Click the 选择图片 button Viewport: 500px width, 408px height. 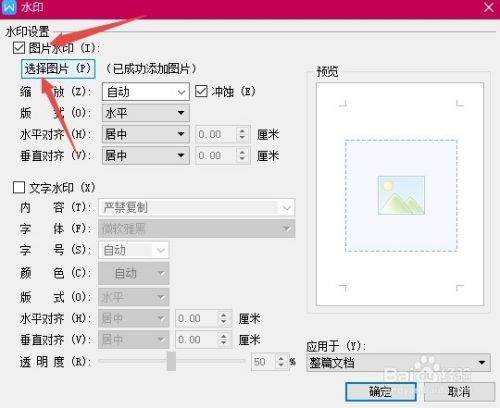click(x=58, y=69)
